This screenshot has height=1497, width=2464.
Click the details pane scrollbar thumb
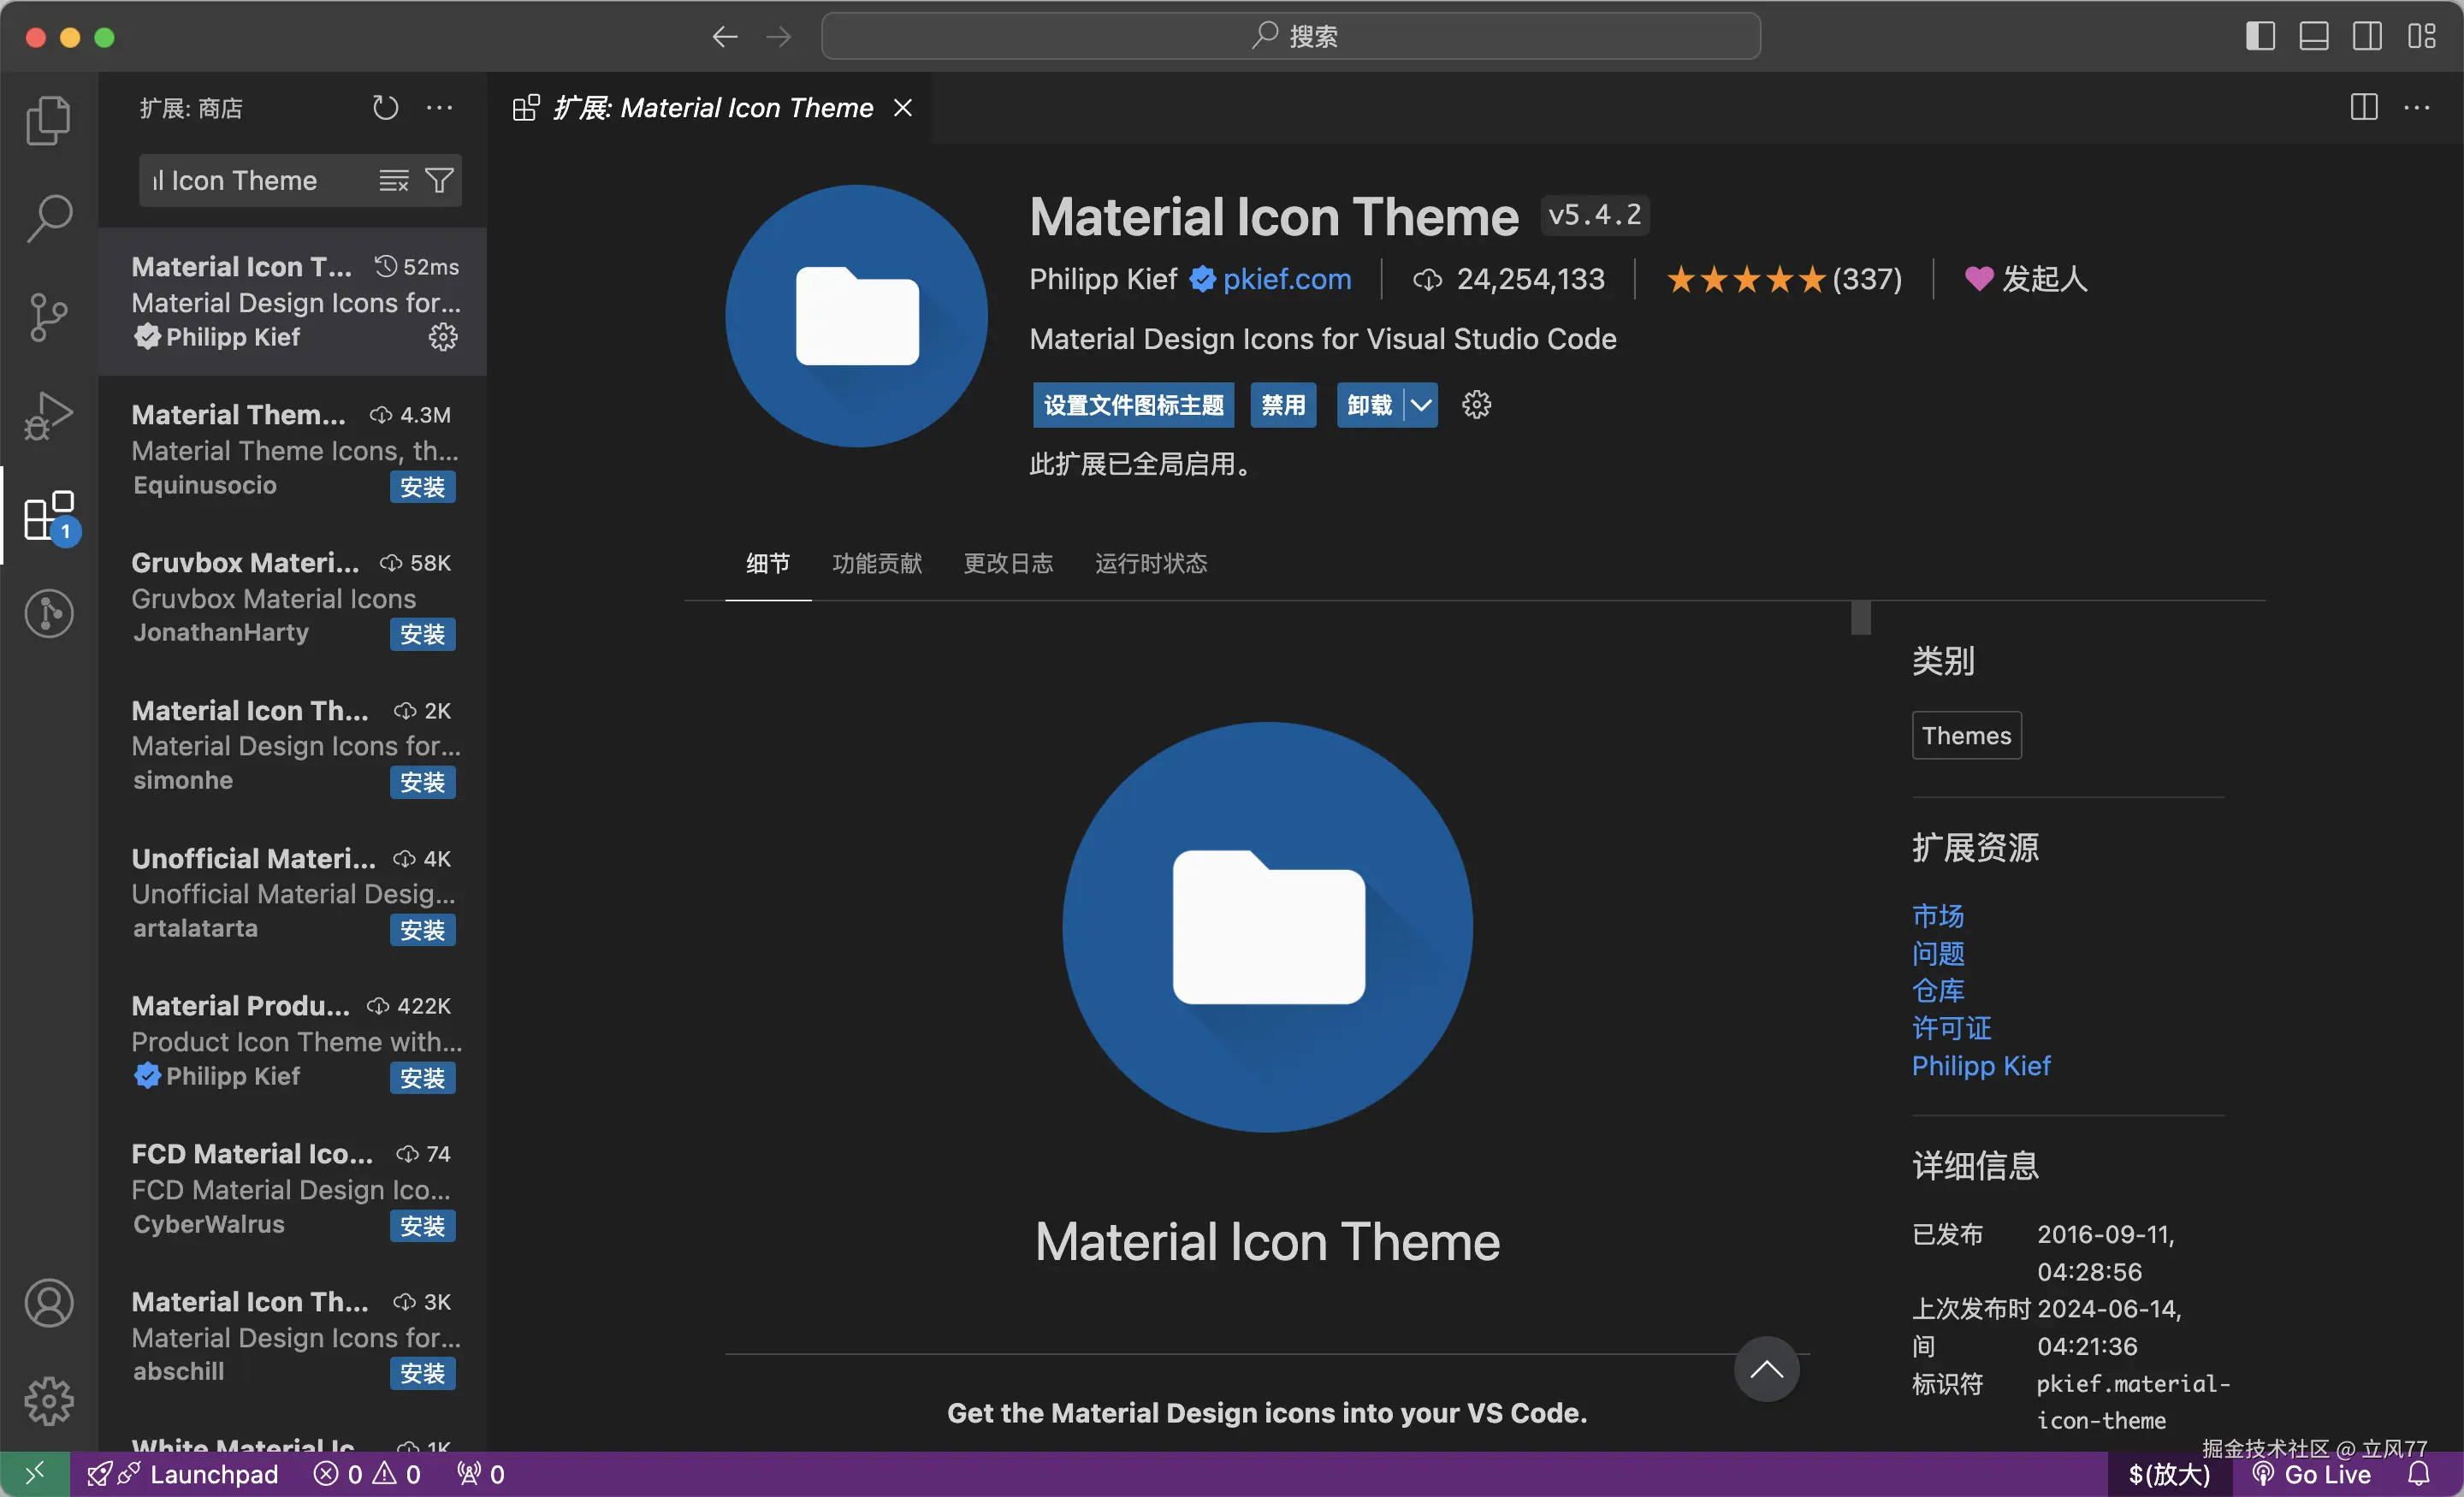[1860, 618]
